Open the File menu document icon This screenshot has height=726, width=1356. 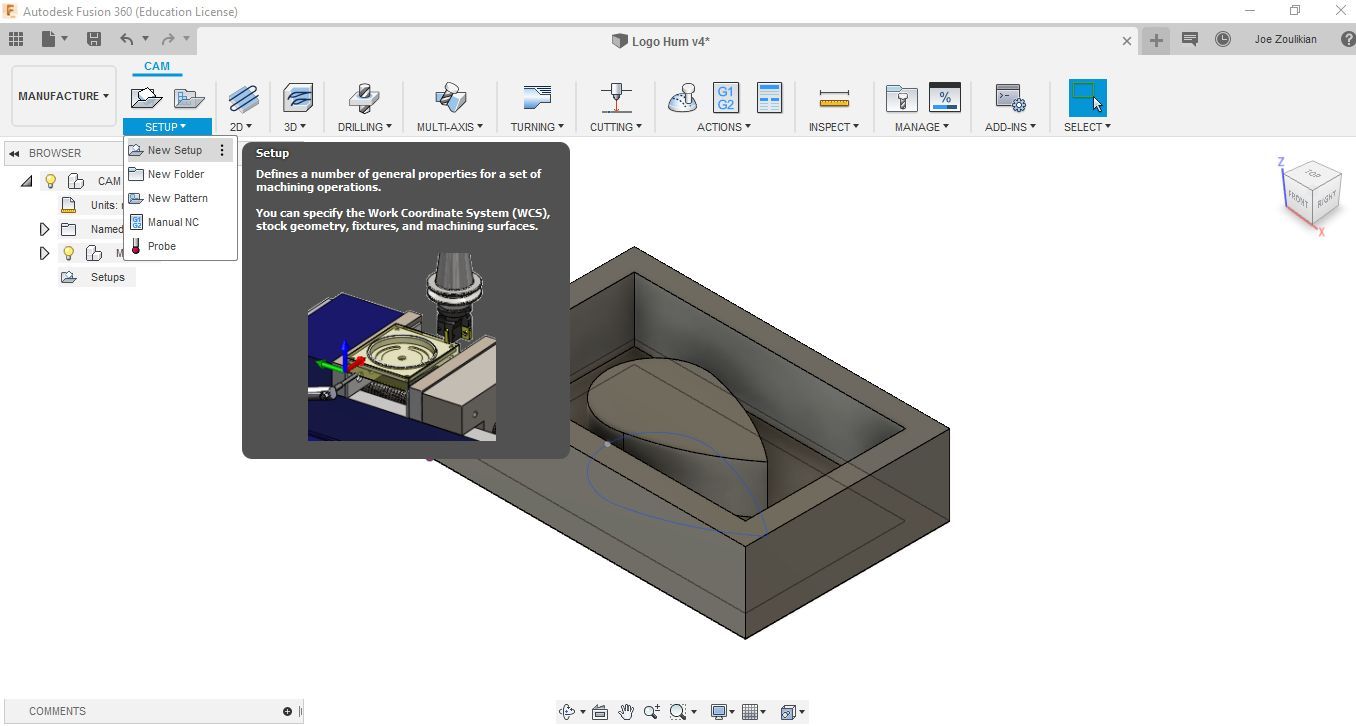point(48,39)
